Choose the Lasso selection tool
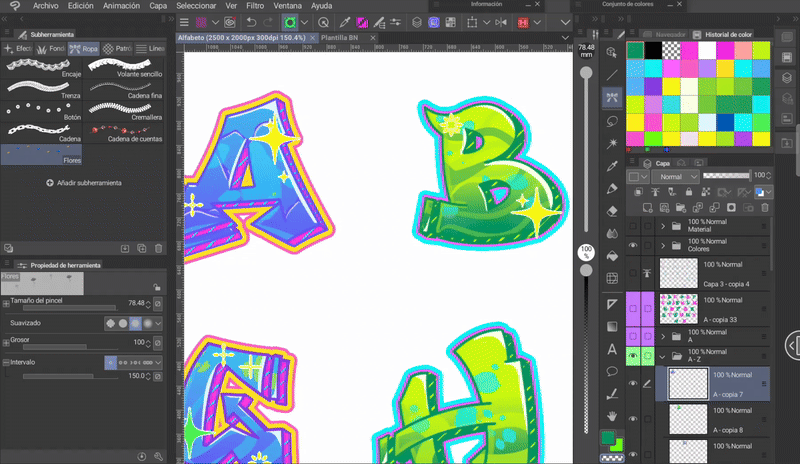Screen dimensions: 800x464 612,120
